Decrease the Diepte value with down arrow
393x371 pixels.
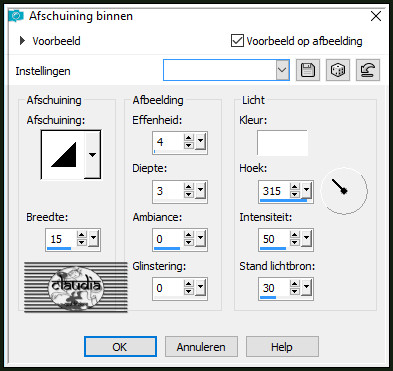pos(189,194)
